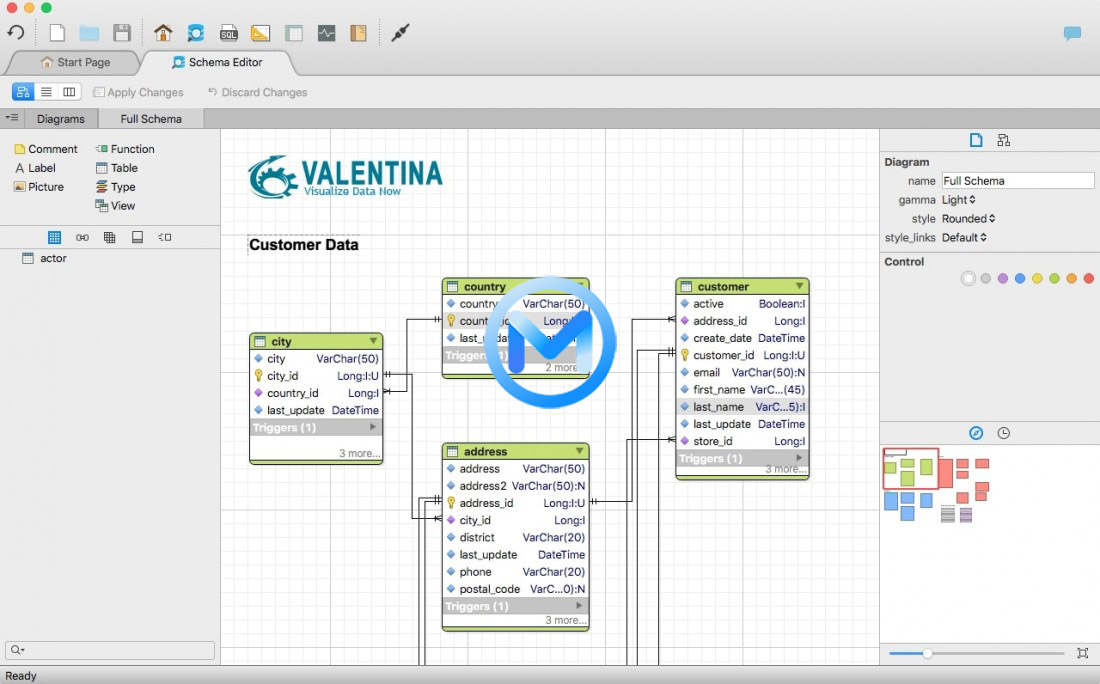Switch to list view mode
Viewport: 1100px width, 684px height.
pos(46,92)
